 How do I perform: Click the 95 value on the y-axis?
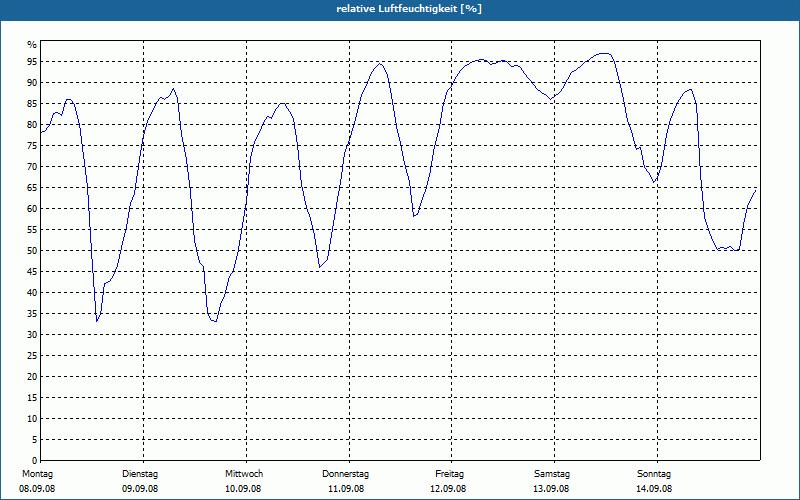click(x=32, y=62)
